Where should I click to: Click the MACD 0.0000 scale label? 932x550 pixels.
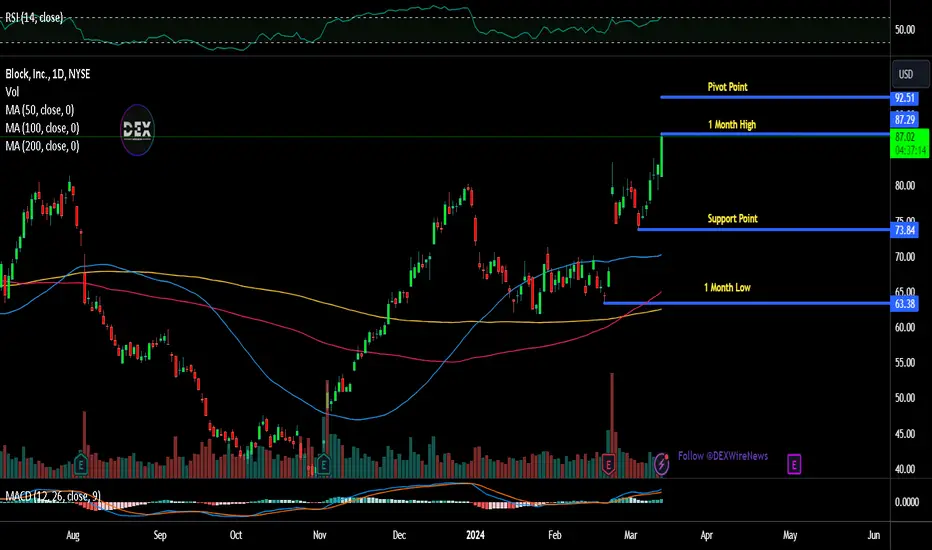point(907,502)
